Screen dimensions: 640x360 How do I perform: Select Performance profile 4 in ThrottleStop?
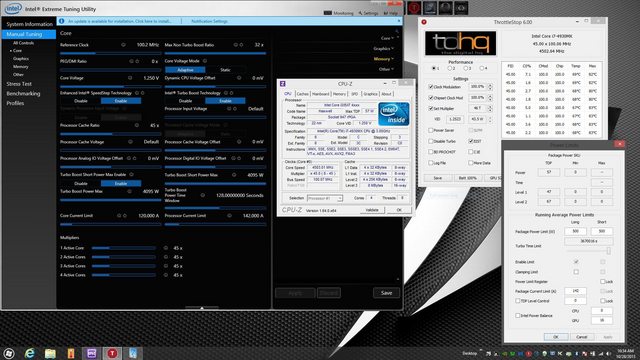482,68
